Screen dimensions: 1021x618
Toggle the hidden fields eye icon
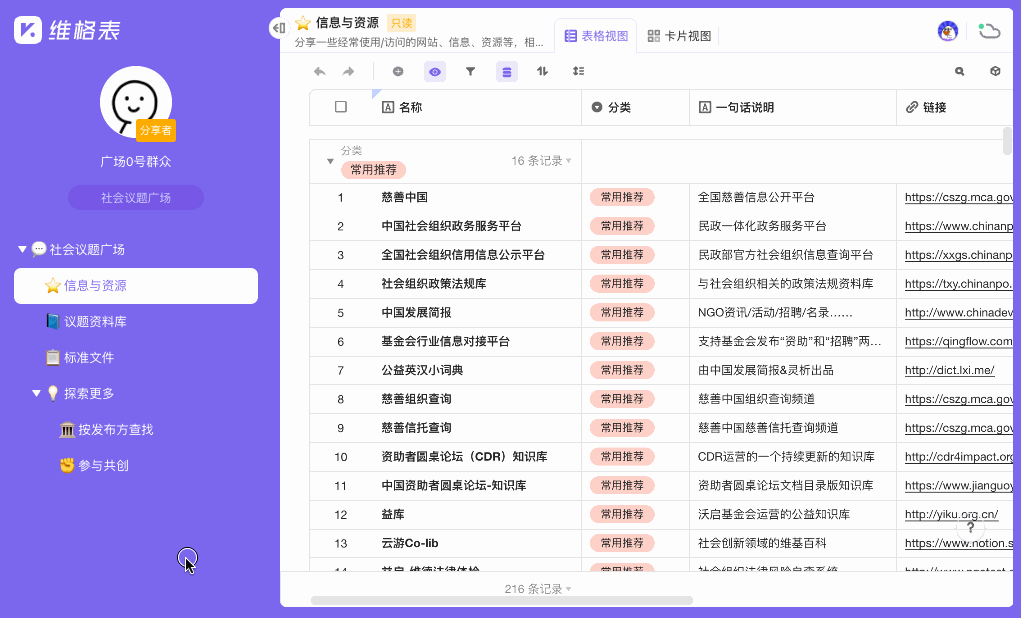coord(435,72)
